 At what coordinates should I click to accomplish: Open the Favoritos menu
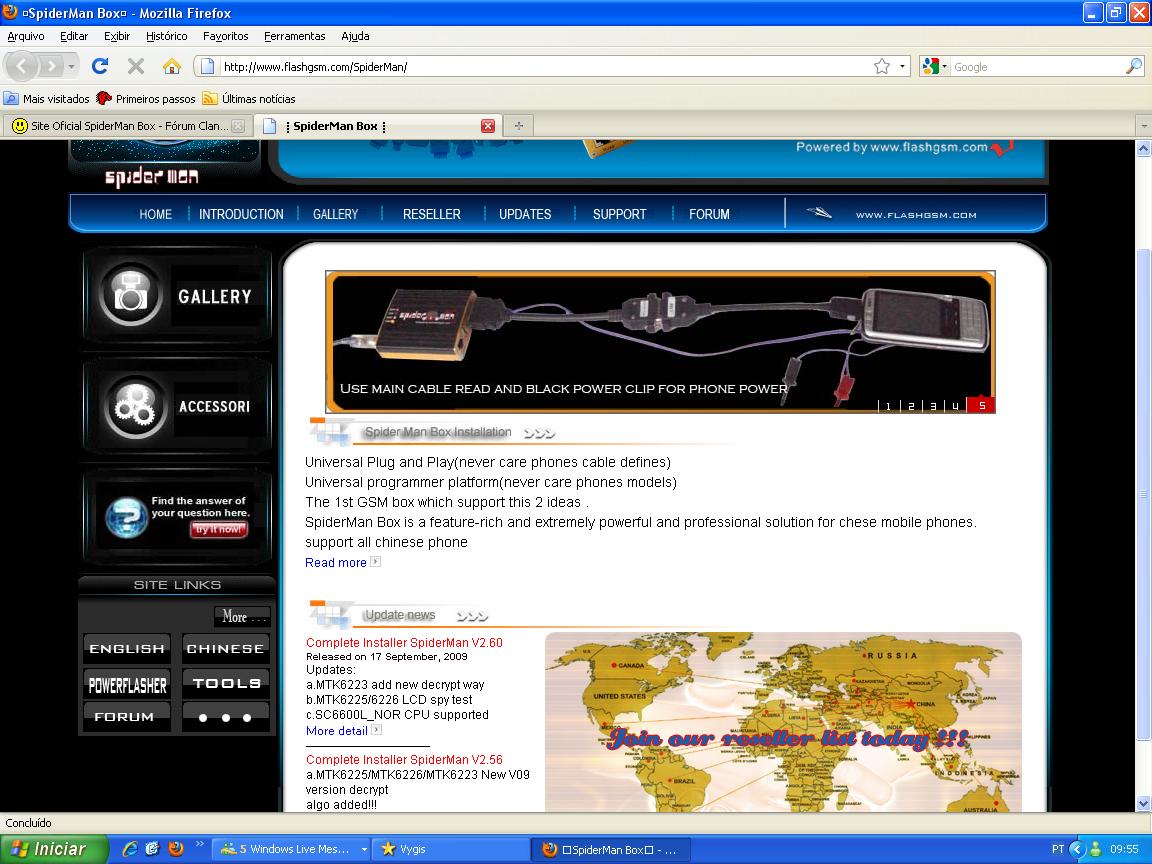226,36
